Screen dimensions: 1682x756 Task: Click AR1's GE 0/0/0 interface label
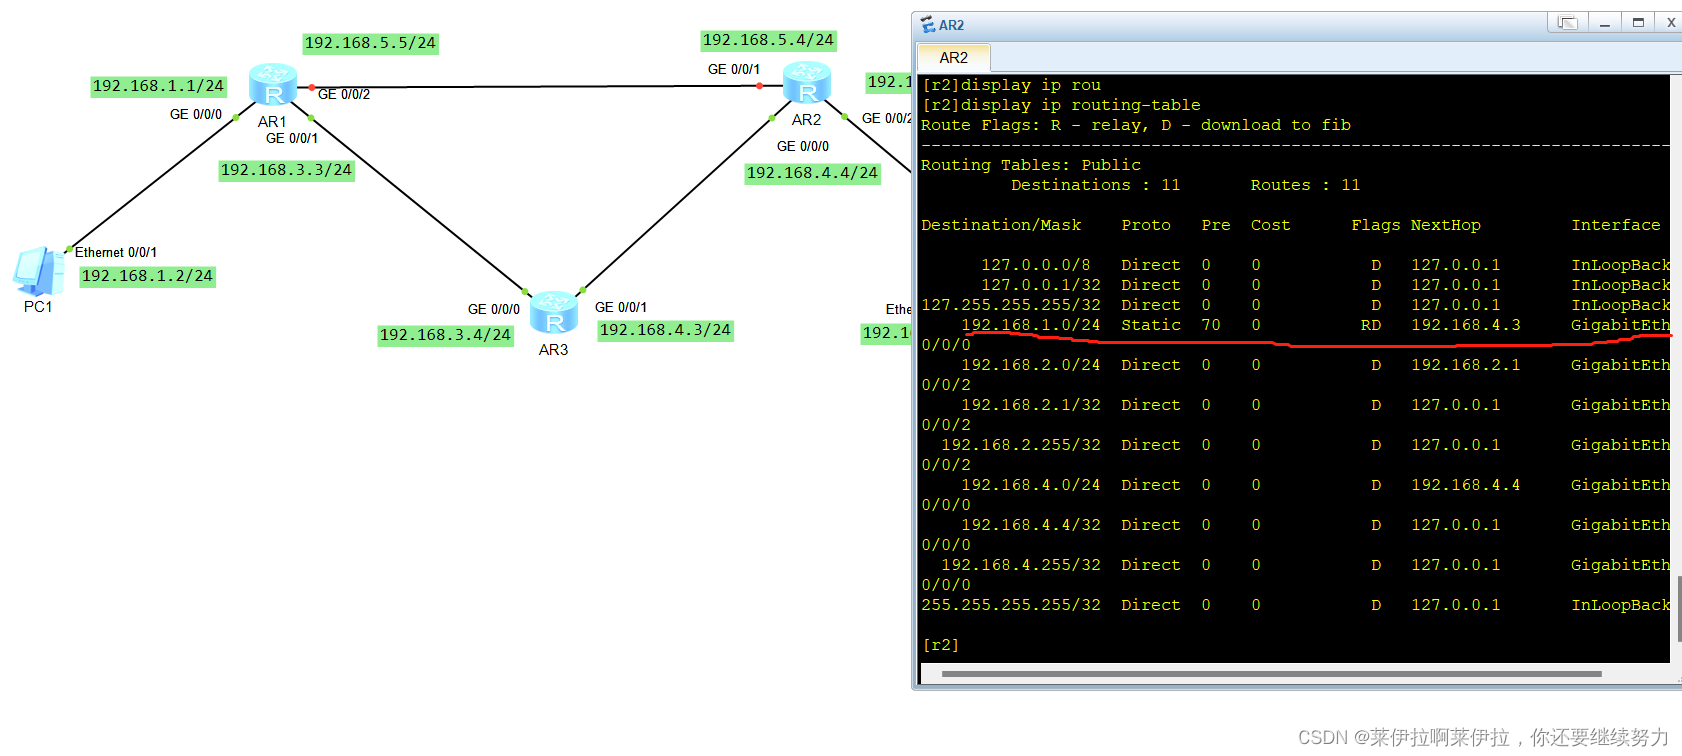tap(196, 114)
